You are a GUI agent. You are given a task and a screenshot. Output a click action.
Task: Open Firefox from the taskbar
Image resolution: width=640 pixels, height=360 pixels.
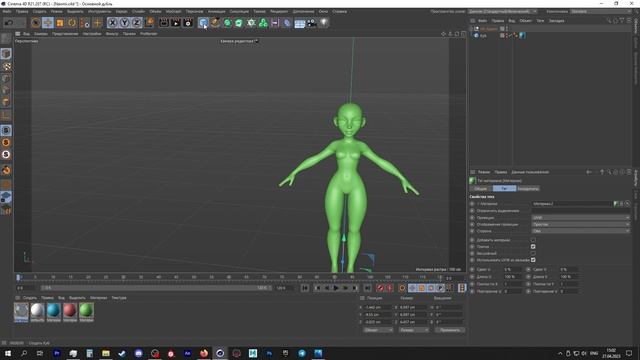pyautogui.click(x=204, y=353)
